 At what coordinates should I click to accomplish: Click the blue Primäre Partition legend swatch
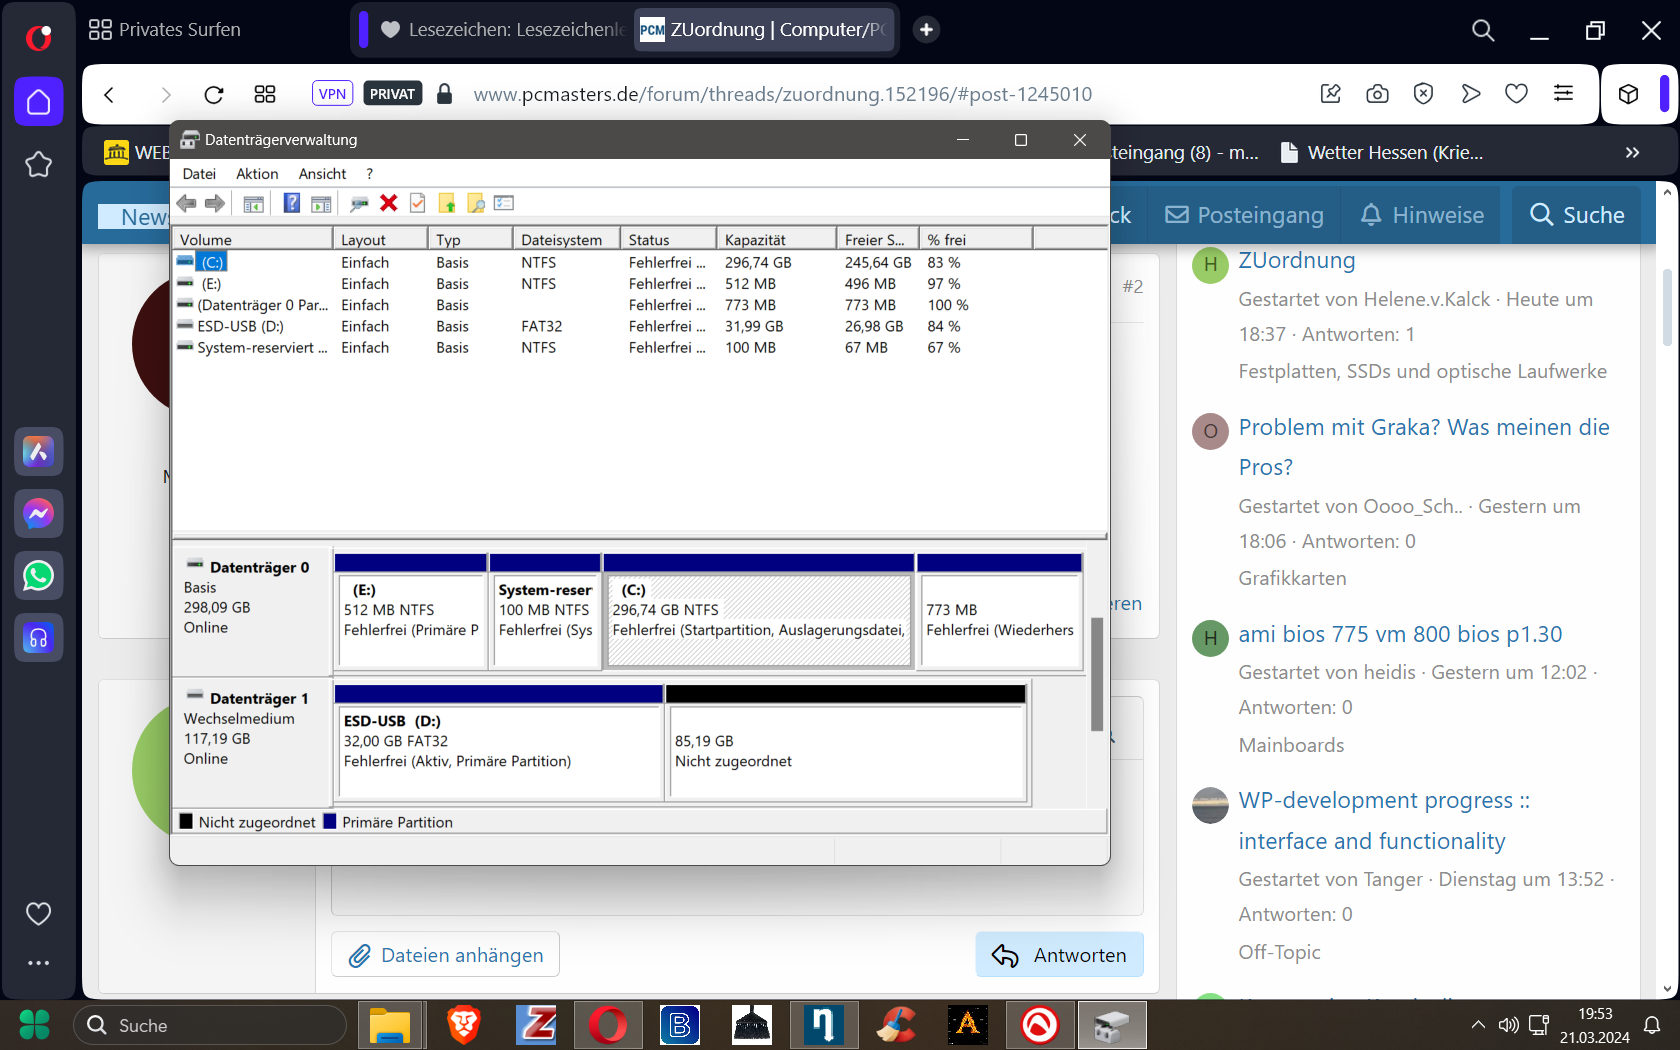(330, 822)
